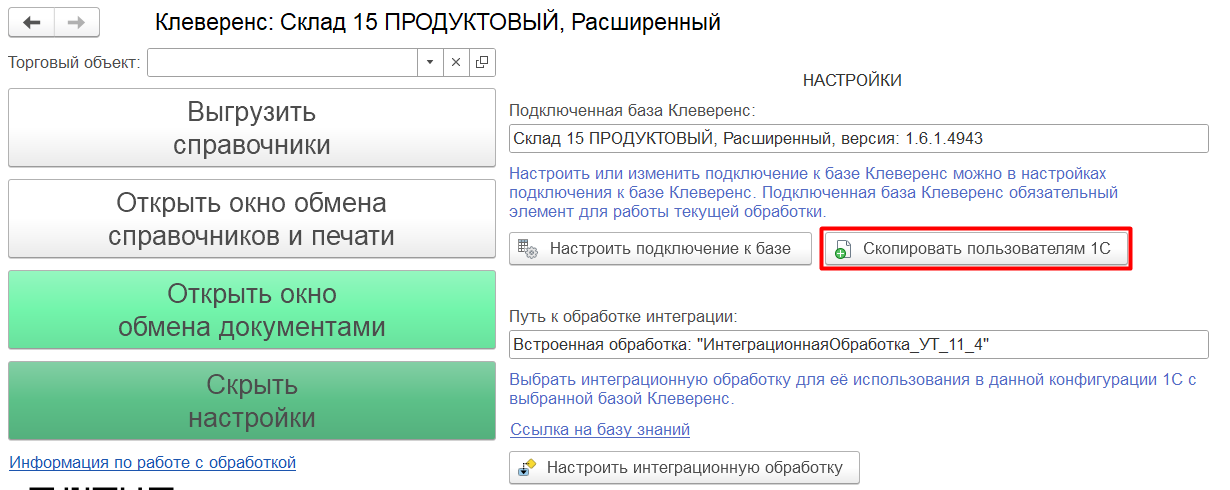Viewport: 1230px width, 490px height.
Task: Click Настроить интеграционную обработку button
Action: pyautogui.click(x=684, y=467)
